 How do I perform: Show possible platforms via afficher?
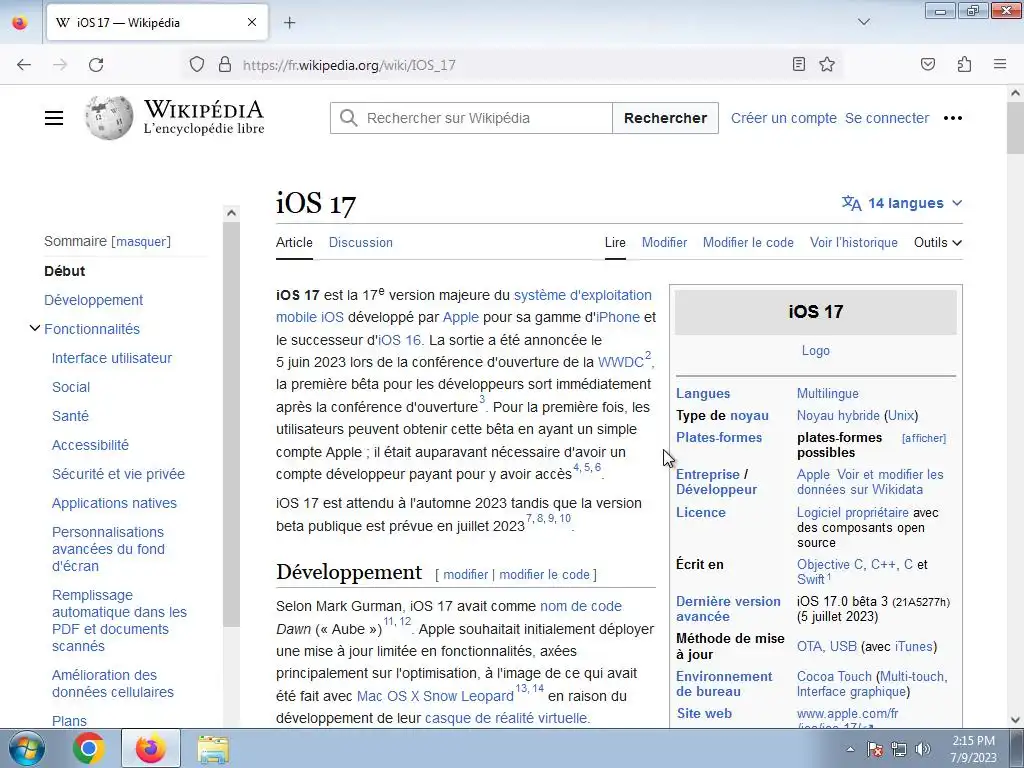(924, 438)
